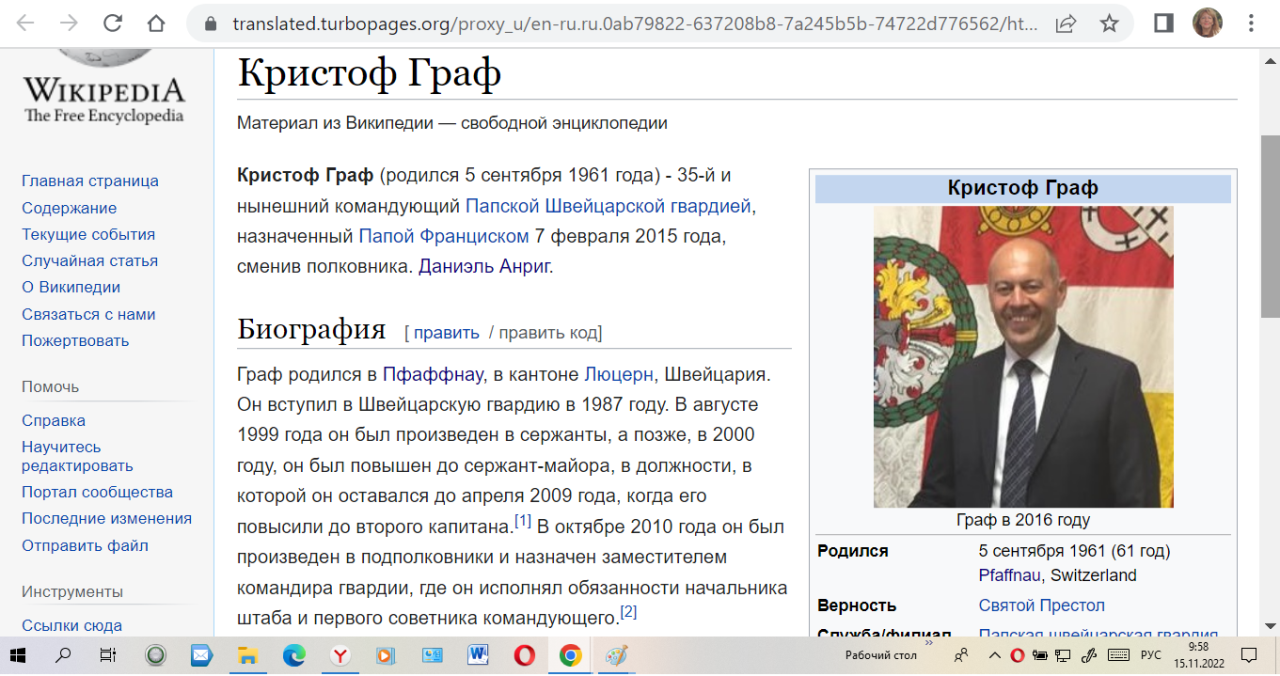Open Случайная статья sidebar link
This screenshot has height=676, width=1280.
(90, 260)
